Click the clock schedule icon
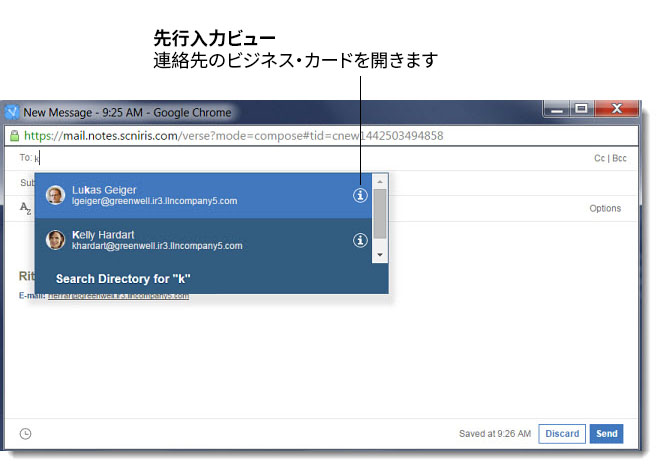This screenshot has height=466, width=657. 26,434
